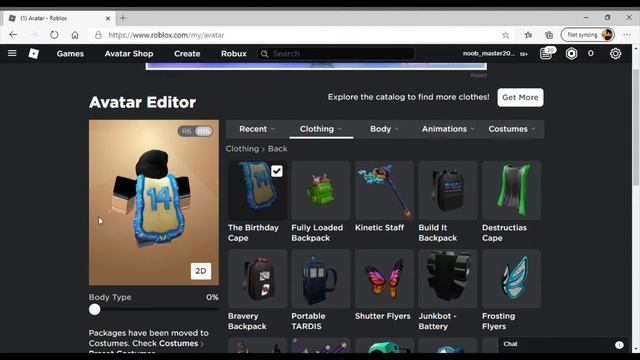Screen dimensions: 640x360
Task: Click the avatar 3D preview
Action: click(x=154, y=202)
